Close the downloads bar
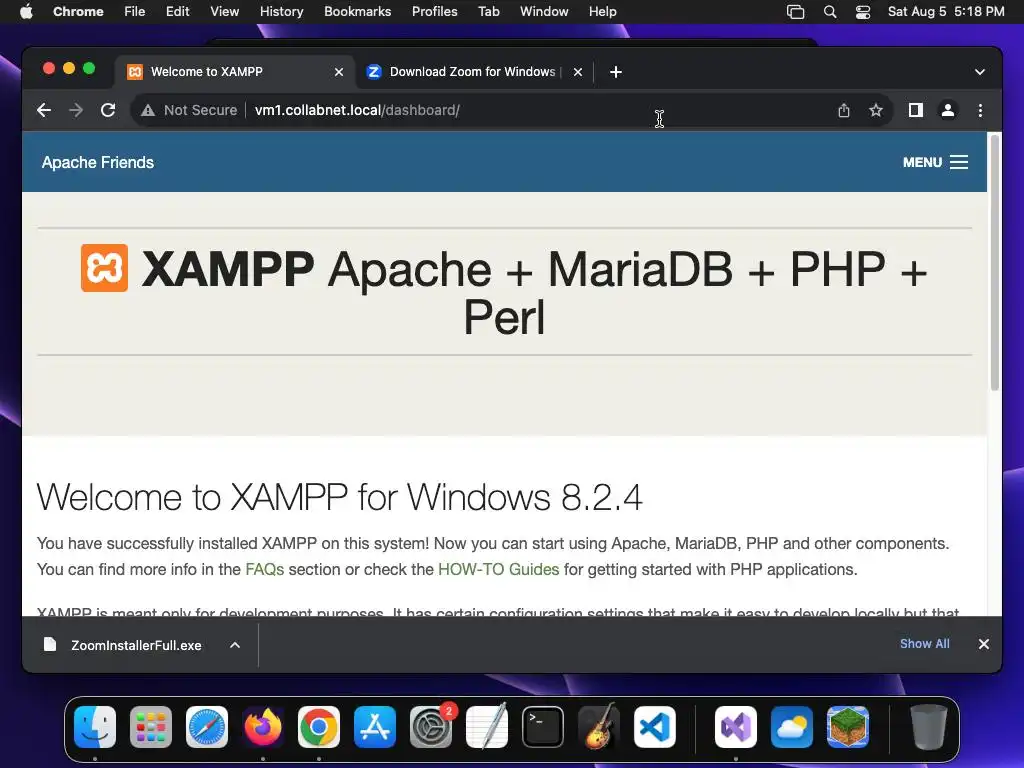Screen dimensions: 1024x768 coord(984,644)
